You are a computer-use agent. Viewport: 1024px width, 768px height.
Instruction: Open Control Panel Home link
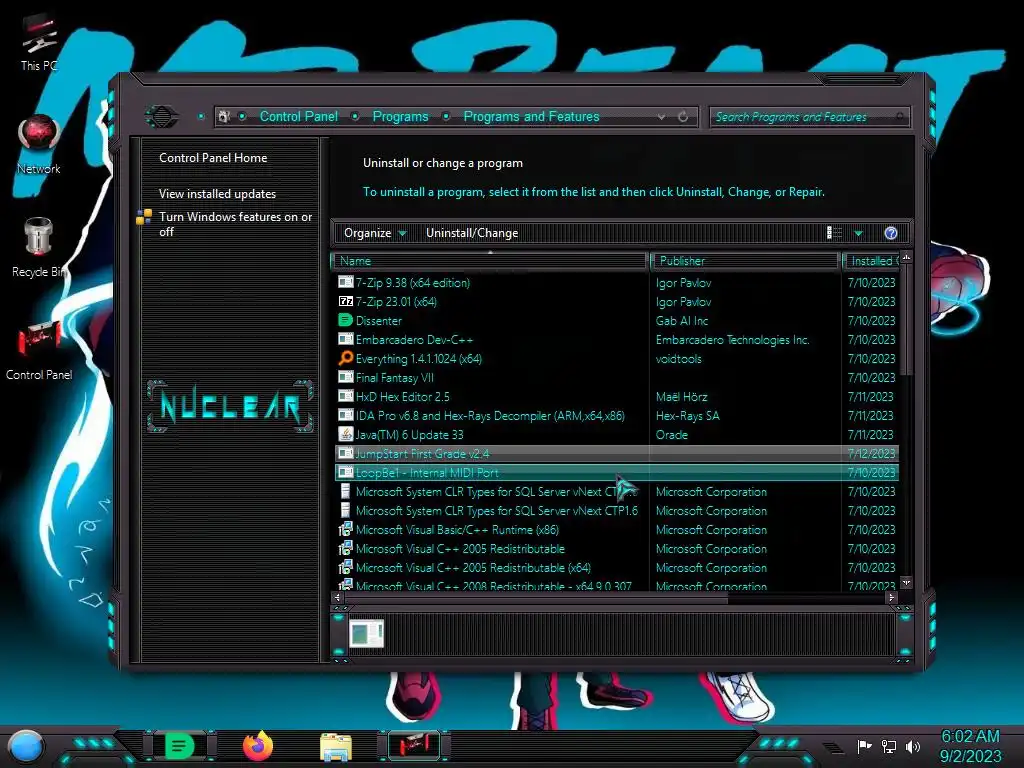(213, 157)
